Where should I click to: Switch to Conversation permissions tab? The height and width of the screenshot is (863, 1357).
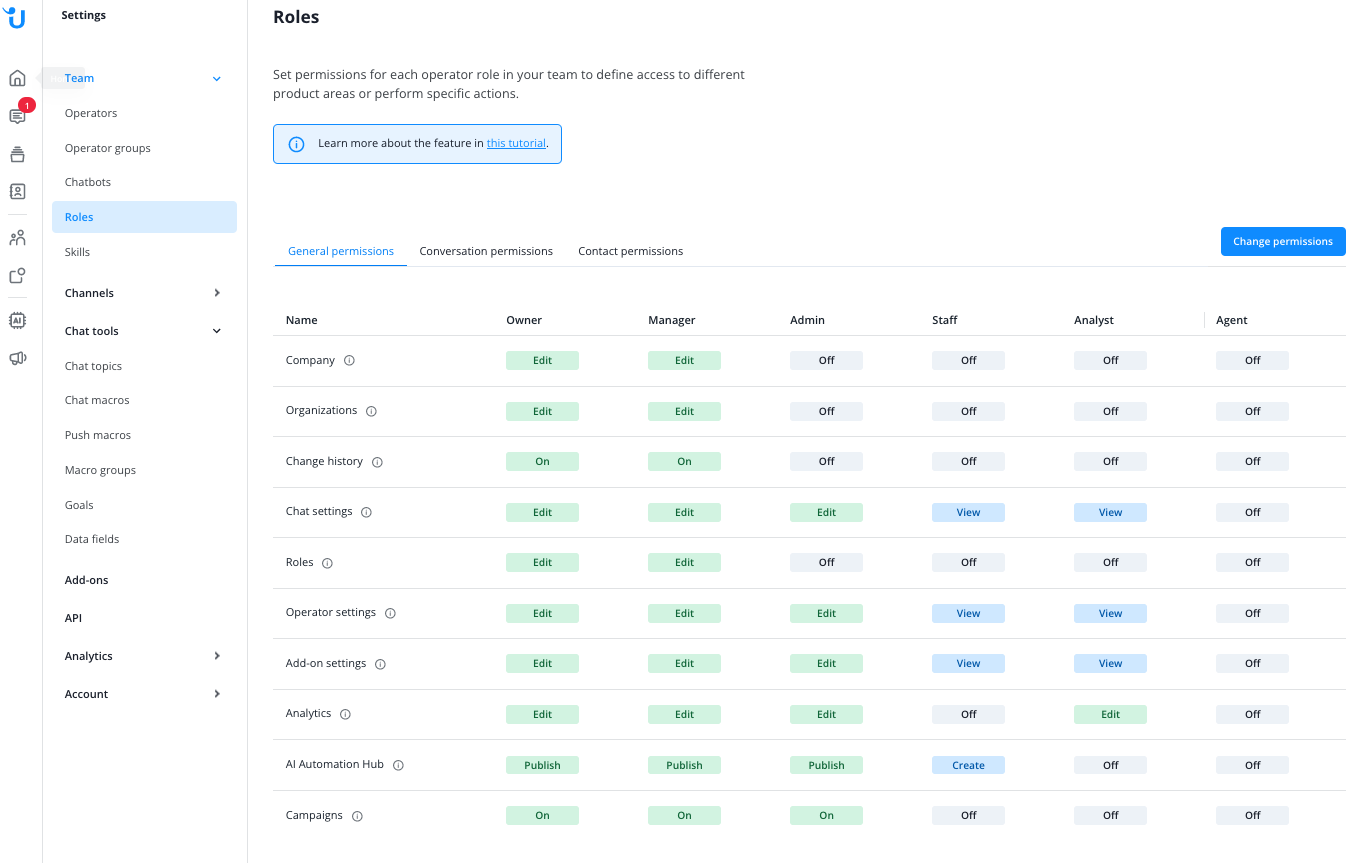tap(486, 251)
